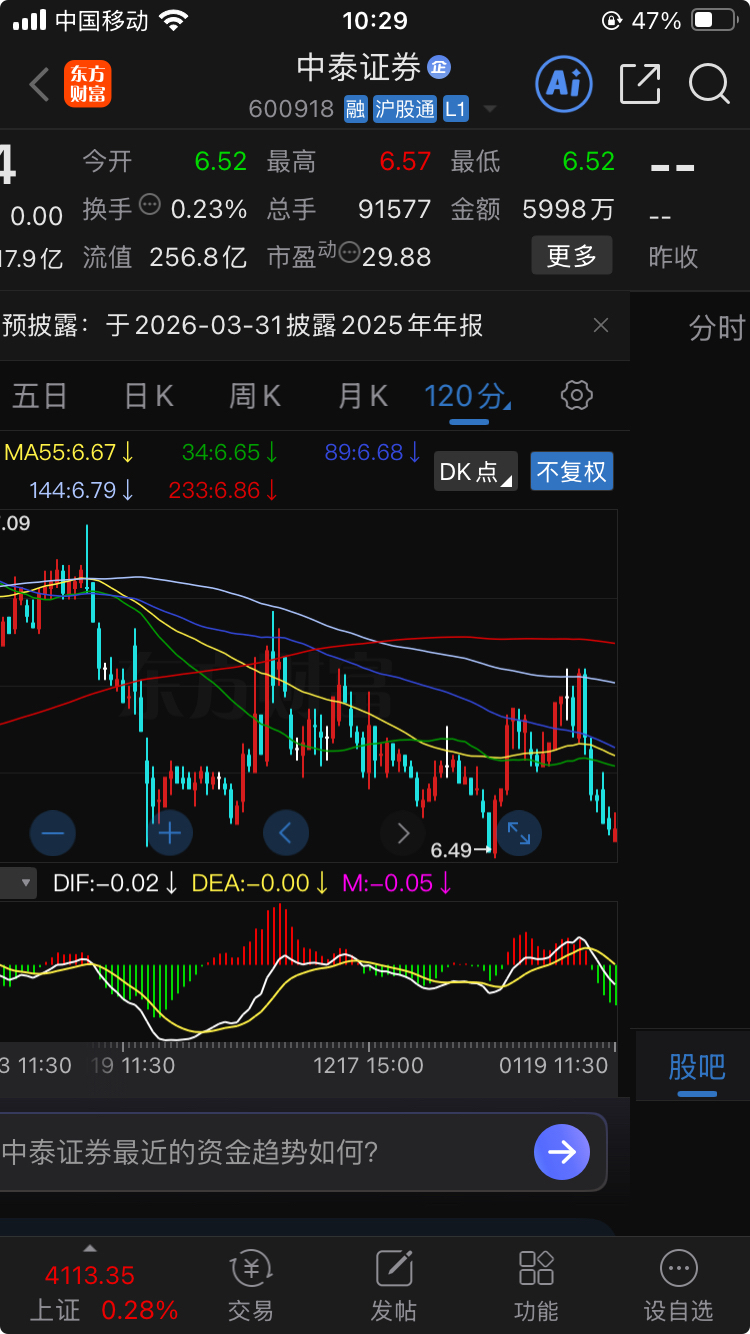This screenshot has width=750, height=1334.
Task: Tap the 东方财富 orange logo
Action: [x=88, y=85]
